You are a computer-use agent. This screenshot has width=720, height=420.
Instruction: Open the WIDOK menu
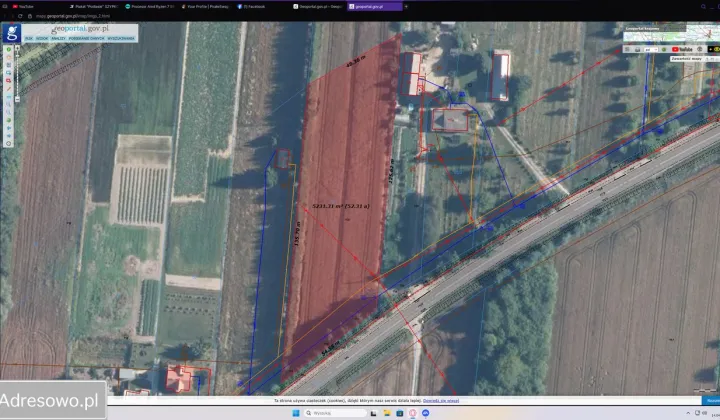click(43, 37)
